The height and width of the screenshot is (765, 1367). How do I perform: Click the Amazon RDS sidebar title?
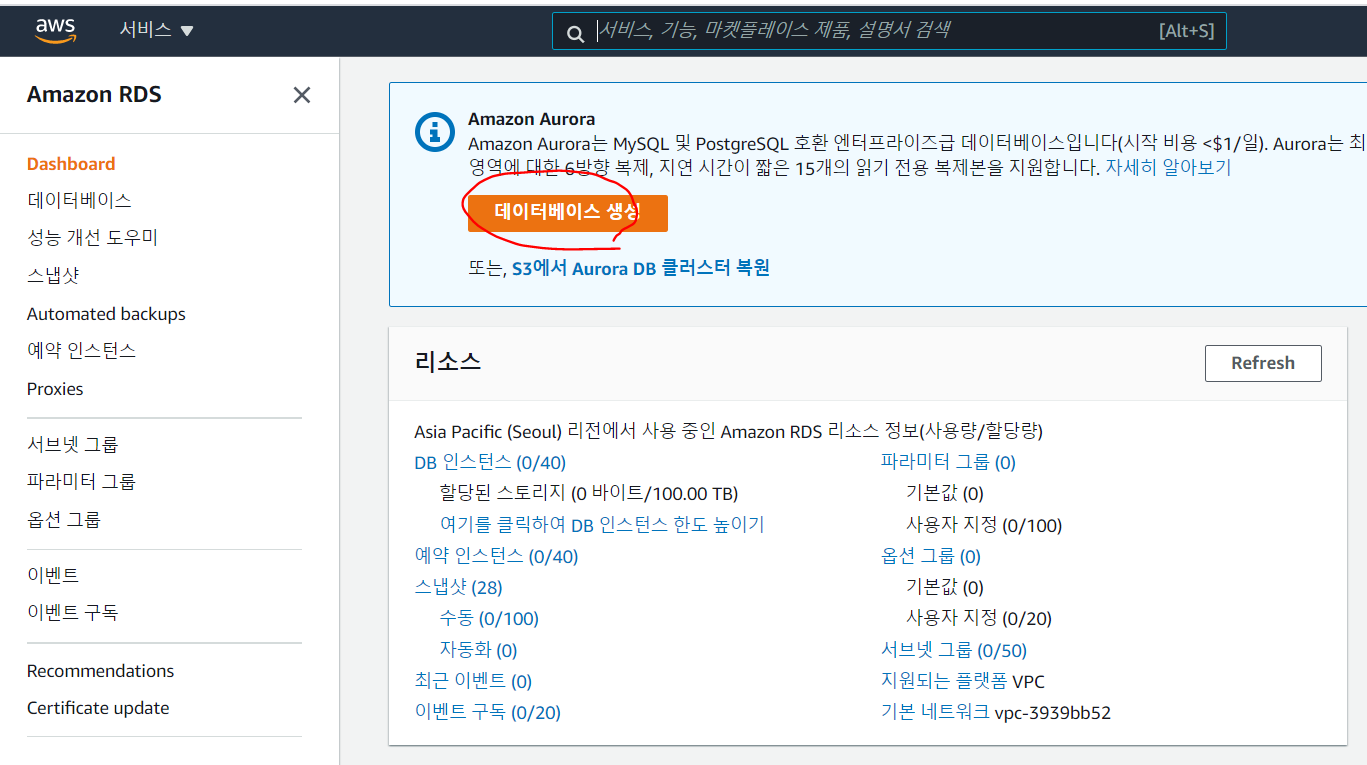tap(94, 95)
